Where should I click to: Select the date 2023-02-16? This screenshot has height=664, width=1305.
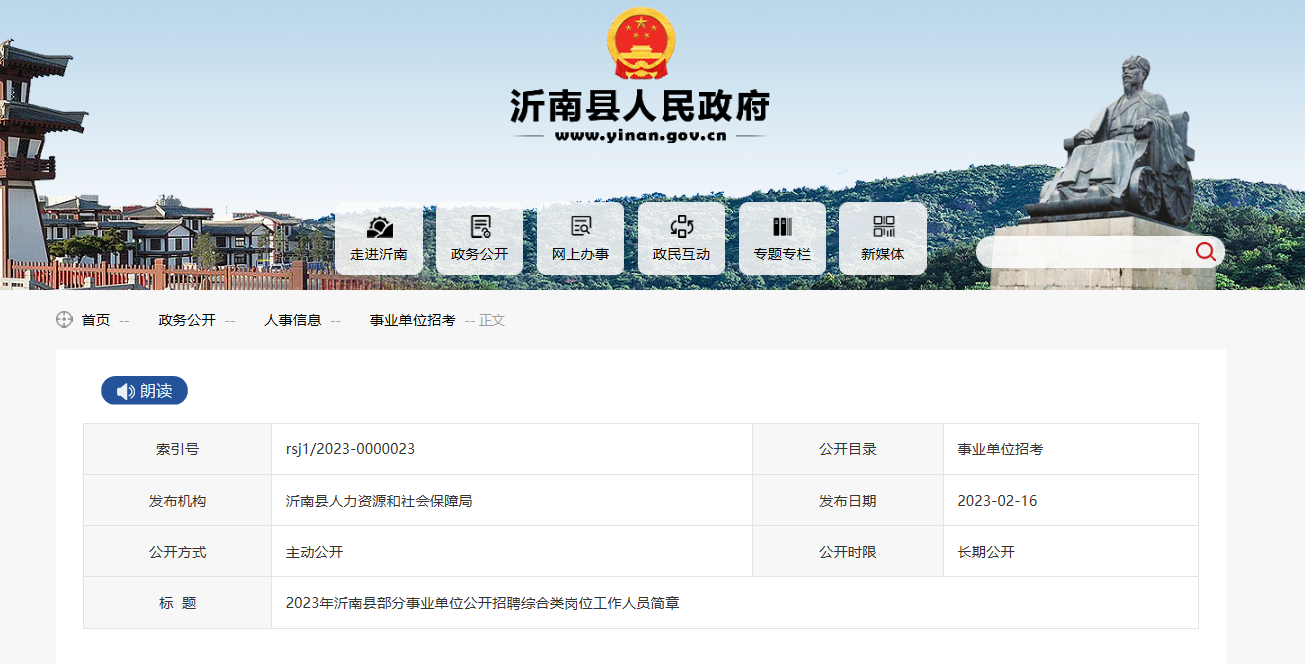(x=997, y=500)
